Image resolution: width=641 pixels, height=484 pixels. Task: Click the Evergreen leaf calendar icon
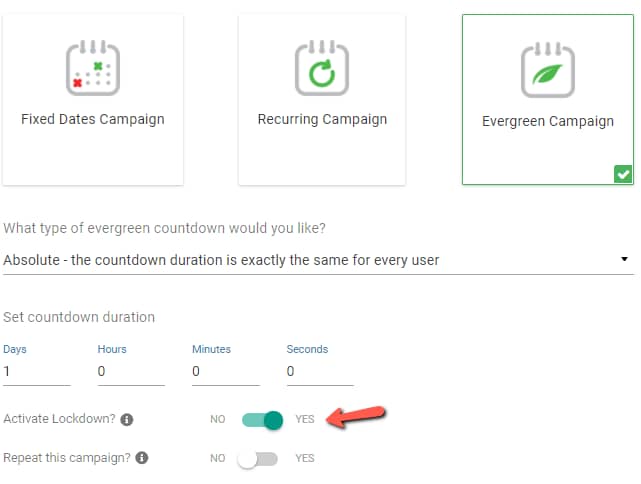(x=548, y=70)
